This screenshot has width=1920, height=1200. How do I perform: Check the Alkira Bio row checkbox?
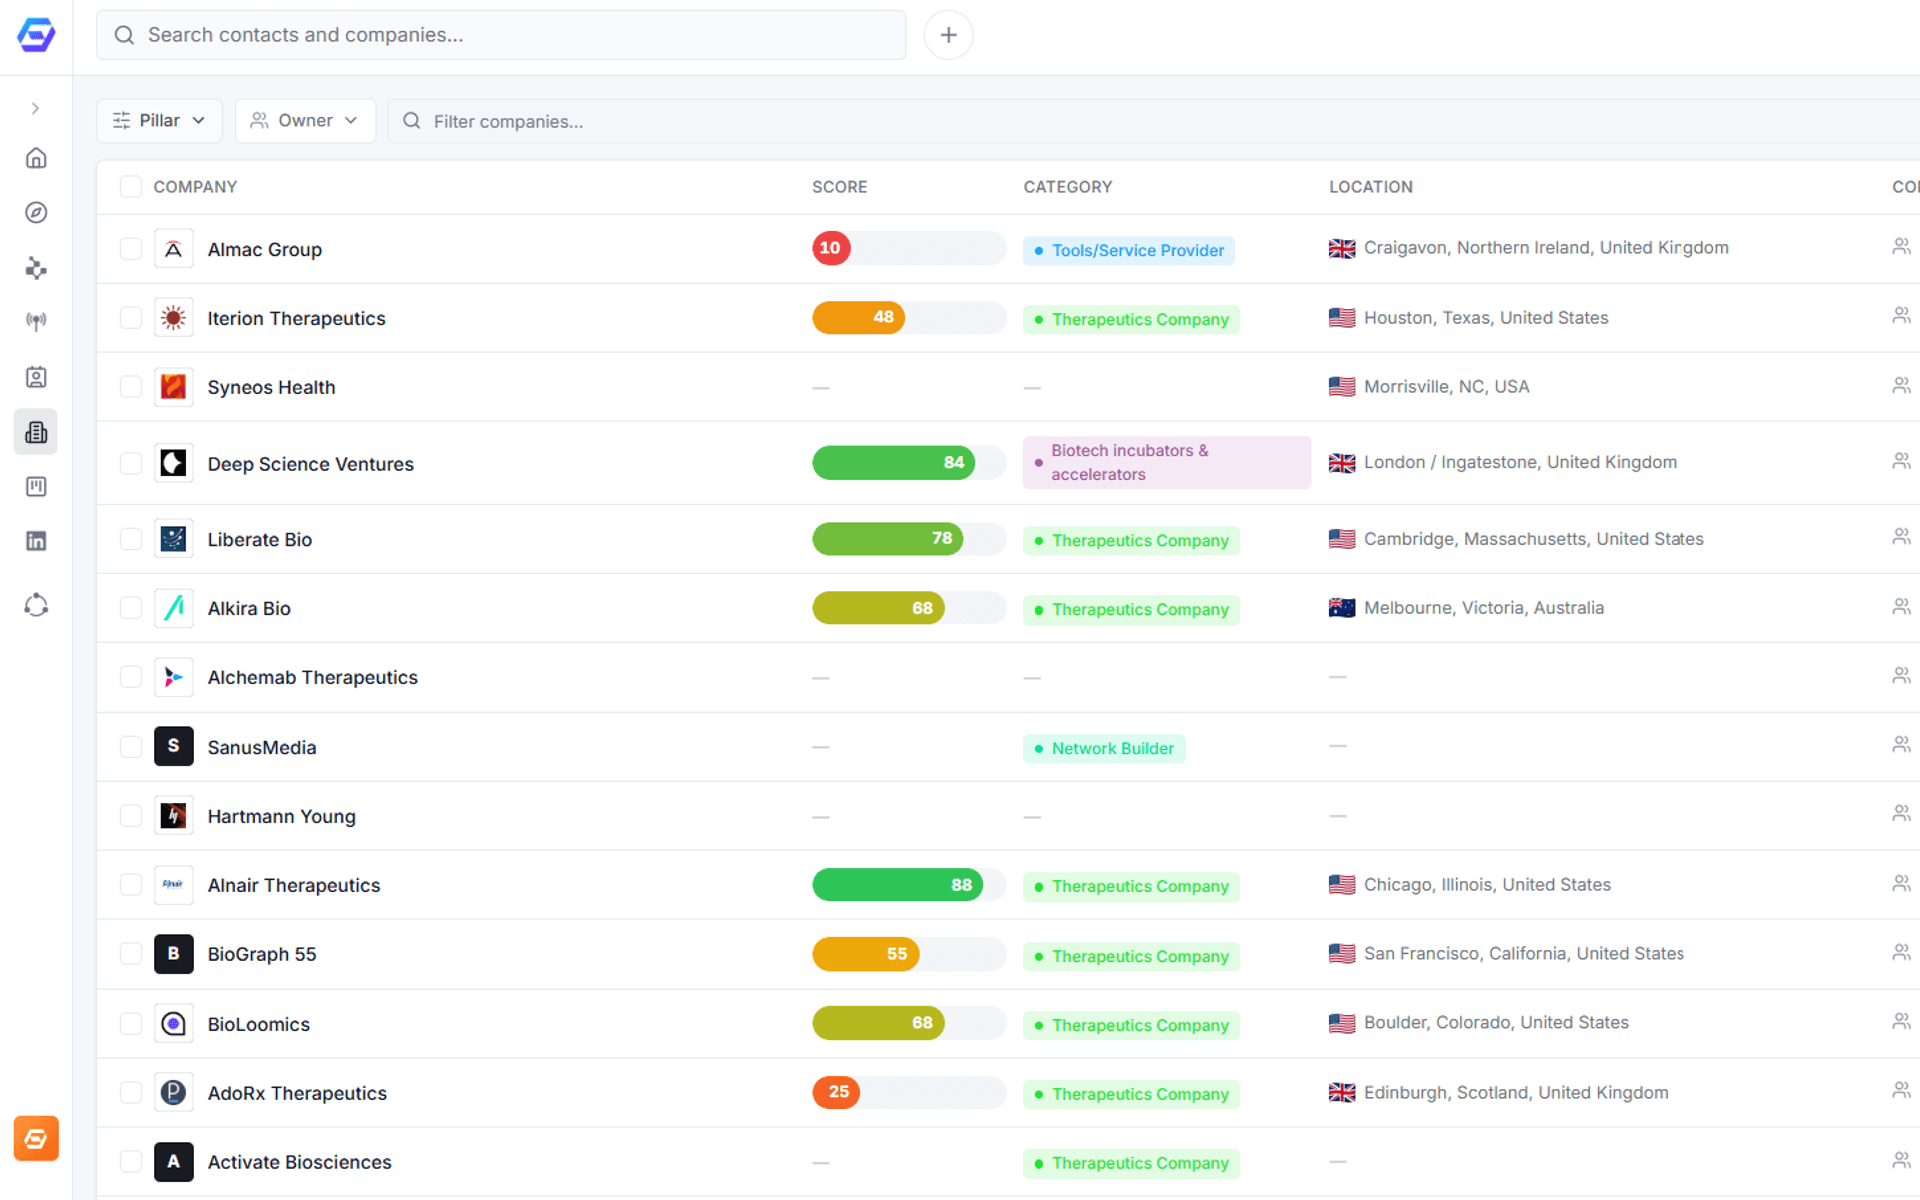point(131,608)
